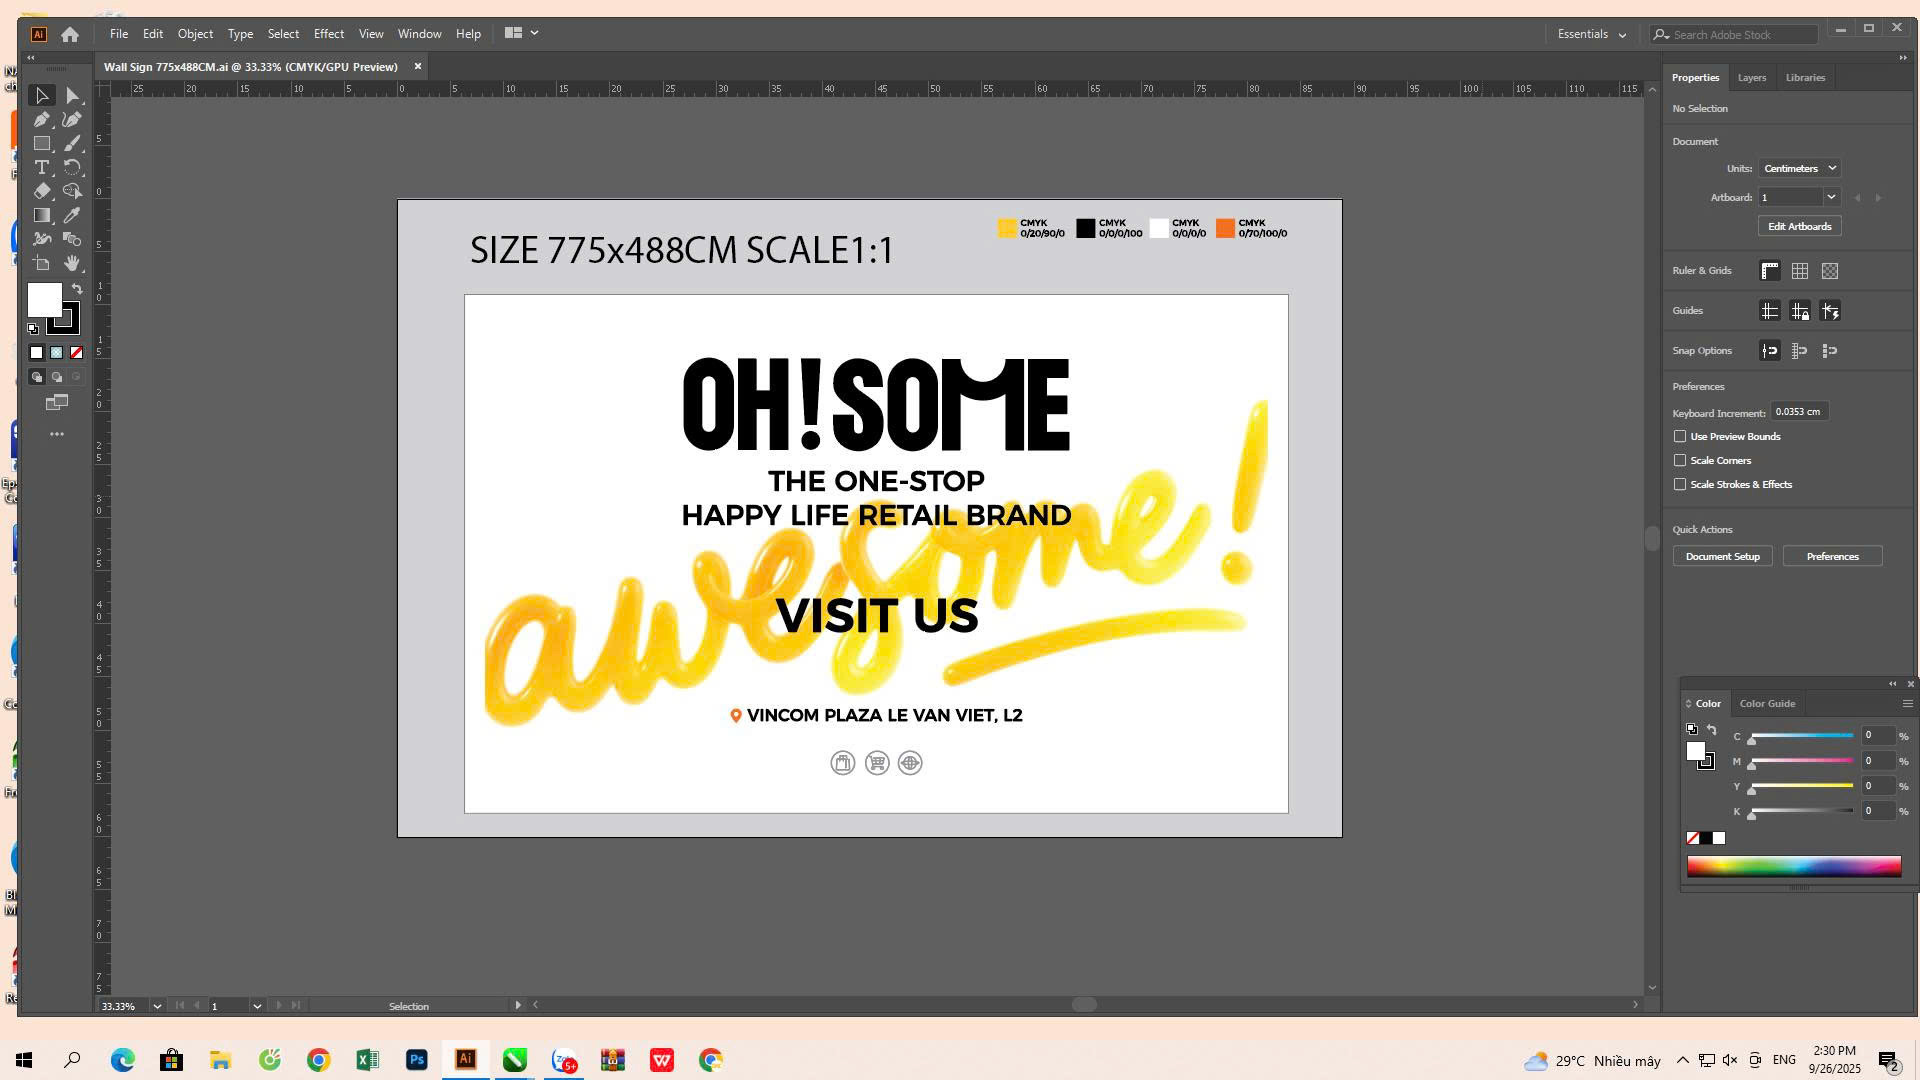Image resolution: width=1920 pixels, height=1080 pixels.
Task: Open the Color panel options menu
Action: tap(1907, 704)
